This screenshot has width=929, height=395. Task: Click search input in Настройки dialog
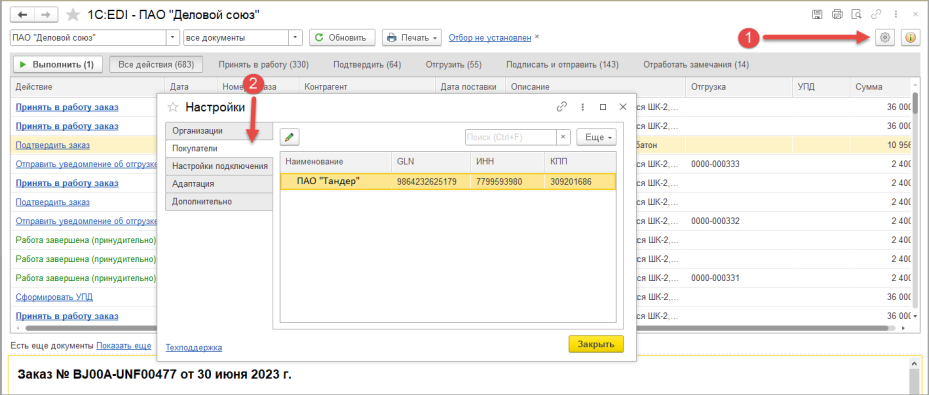[511, 137]
